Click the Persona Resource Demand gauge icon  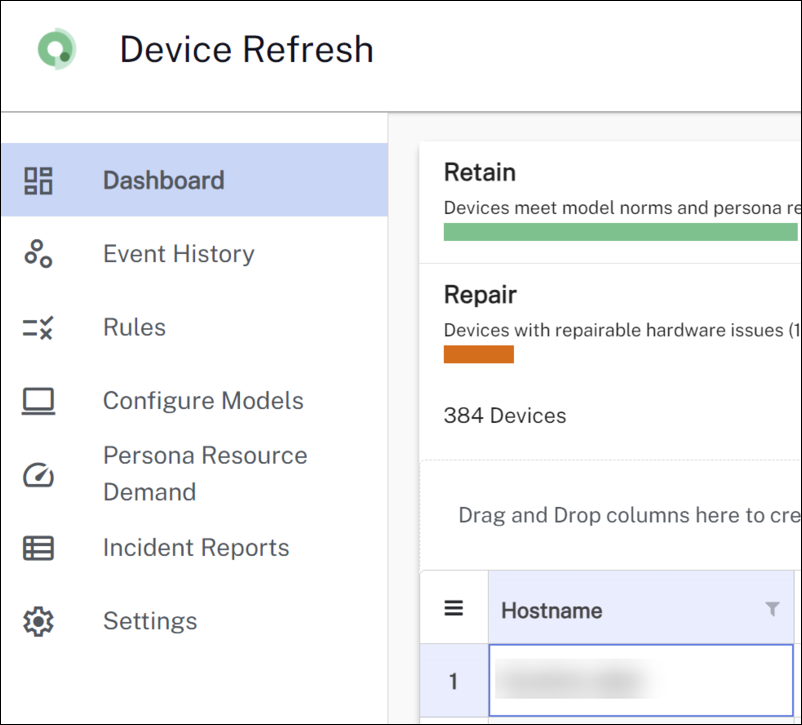[x=38, y=474]
